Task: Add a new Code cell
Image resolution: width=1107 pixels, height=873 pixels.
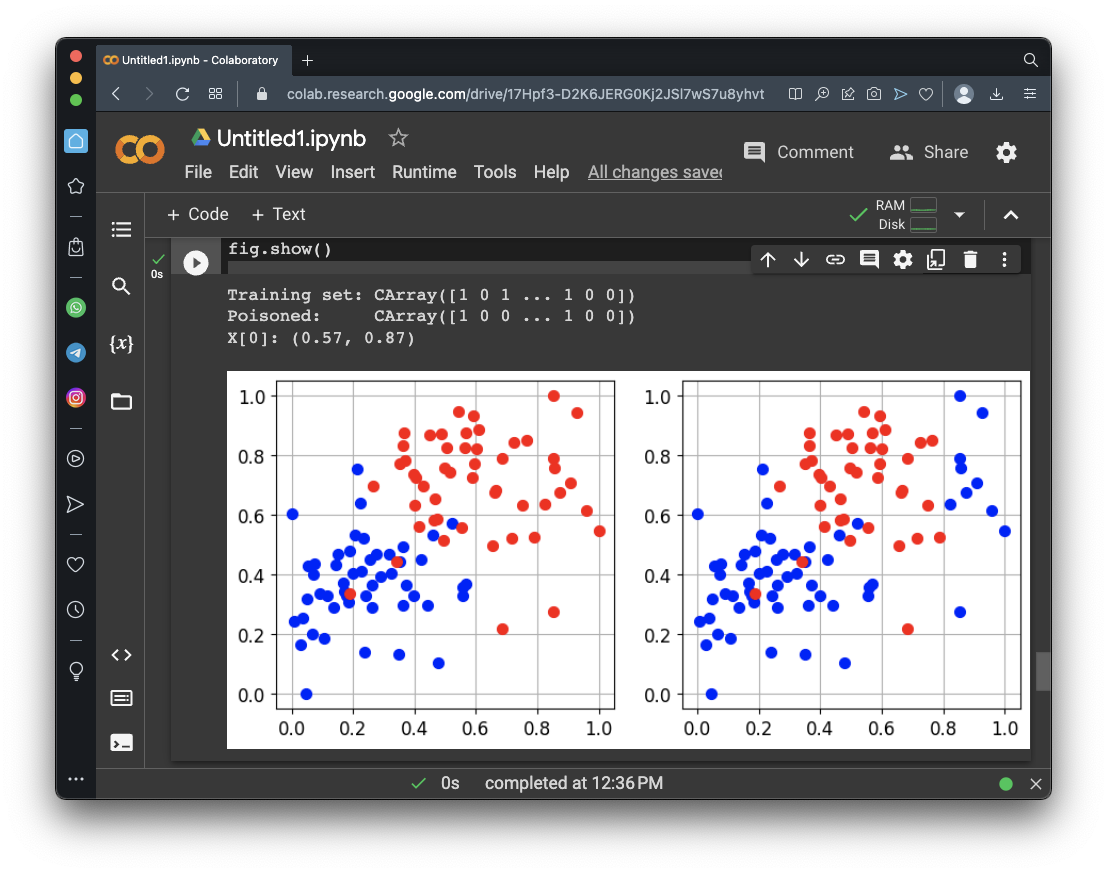Action: tap(198, 214)
